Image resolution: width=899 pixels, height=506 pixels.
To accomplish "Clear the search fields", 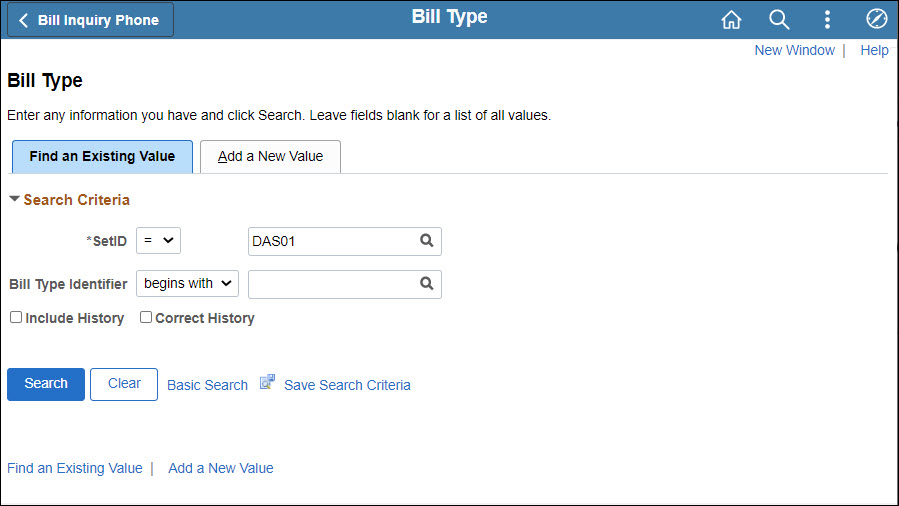I will point(124,384).
